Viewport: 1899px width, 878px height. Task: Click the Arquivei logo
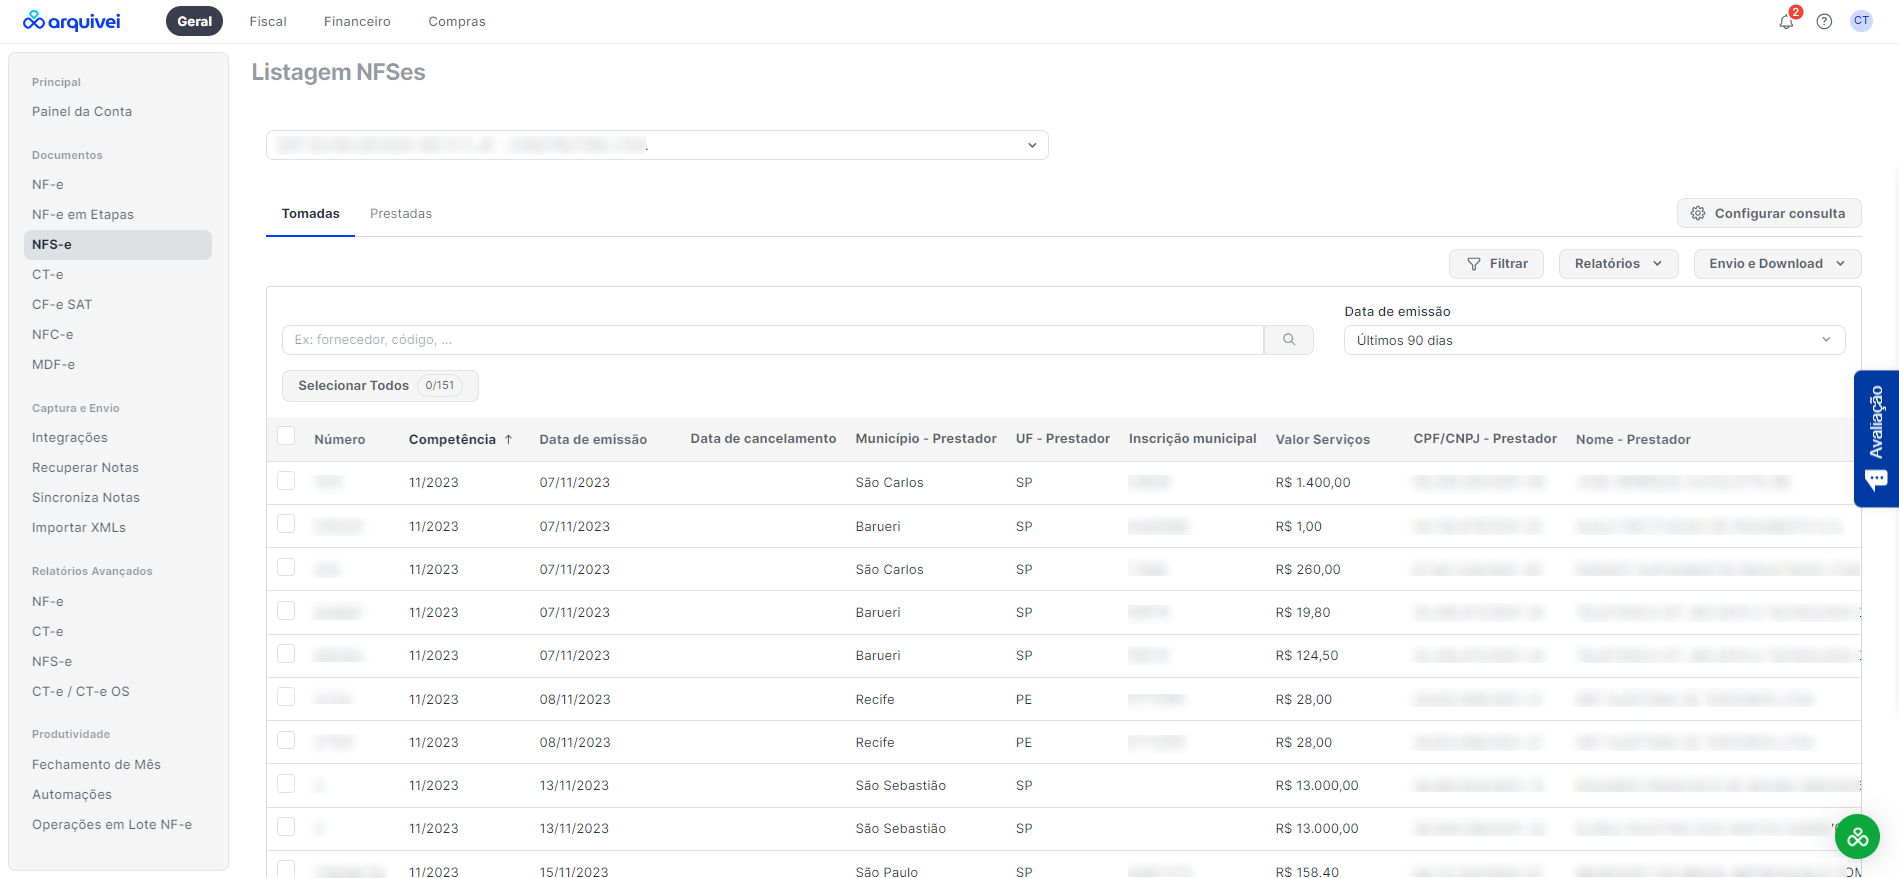pos(72,21)
